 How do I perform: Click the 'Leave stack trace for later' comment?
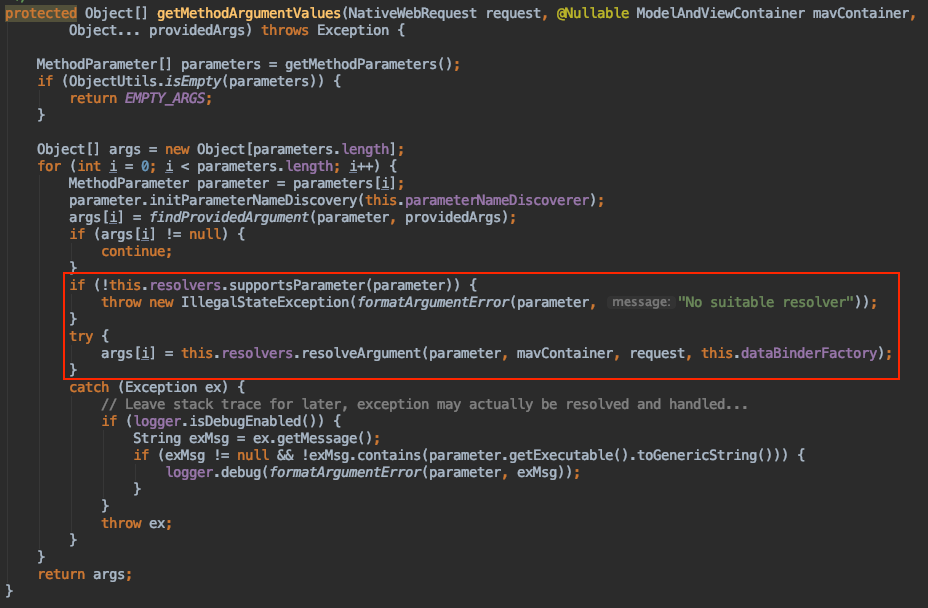click(x=424, y=404)
